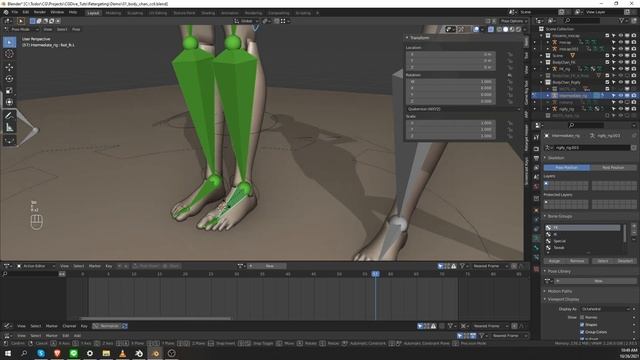Open the File menu
The width and height of the screenshot is (640, 360).
pos(15,12)
